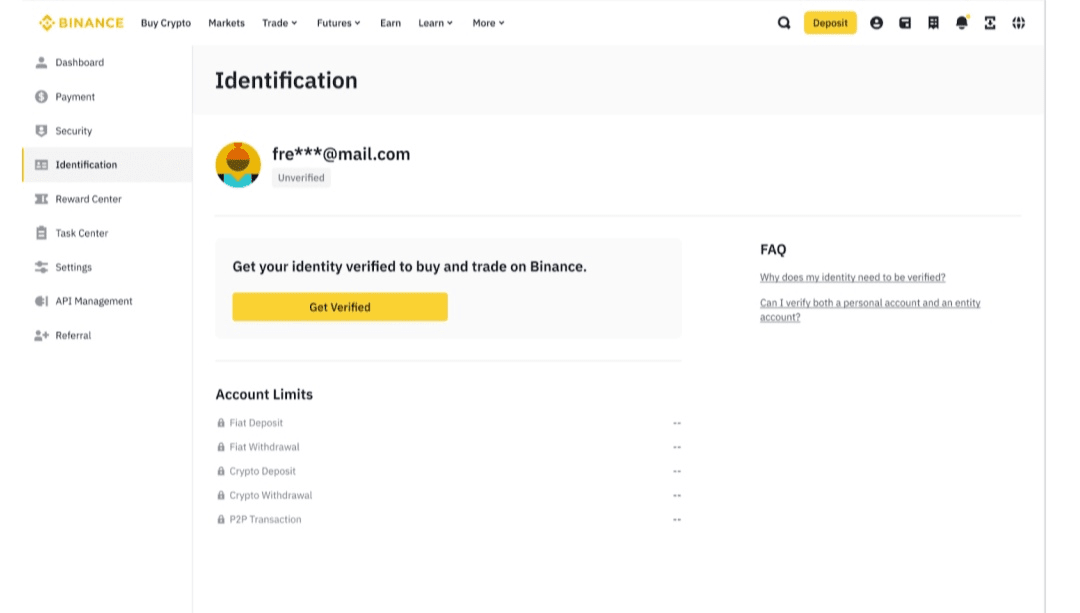Open the language globe icon
Viewport: 1080px width, 613px height.
(1018, 23)
